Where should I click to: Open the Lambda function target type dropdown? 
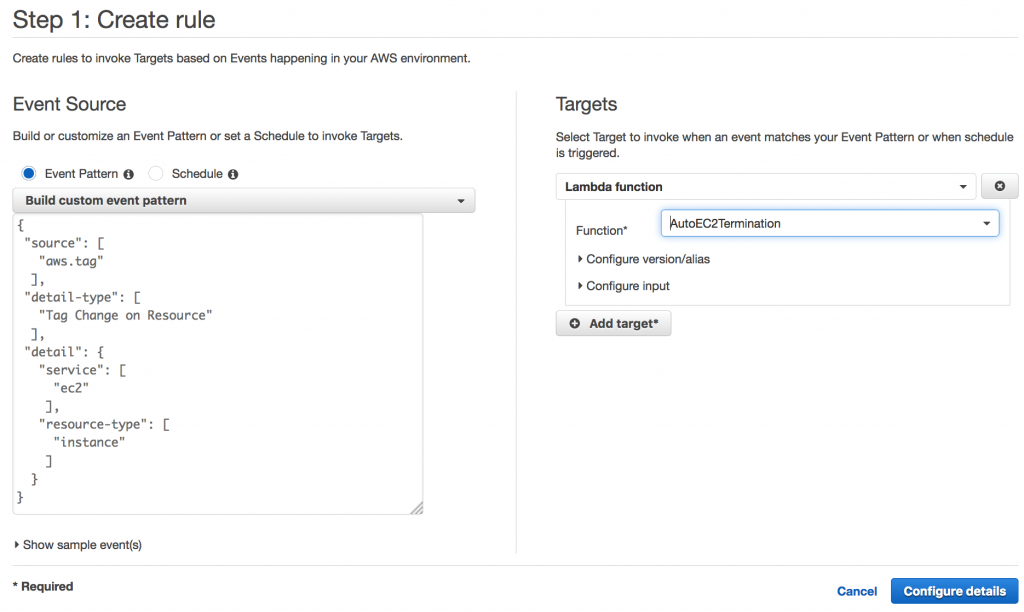click(x=766, y=187)
